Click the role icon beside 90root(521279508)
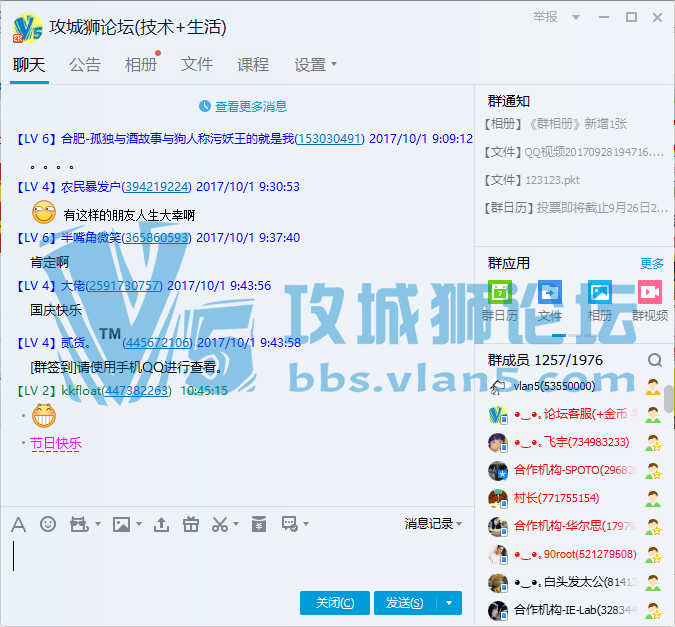675x627 pixels. point(653,555)
